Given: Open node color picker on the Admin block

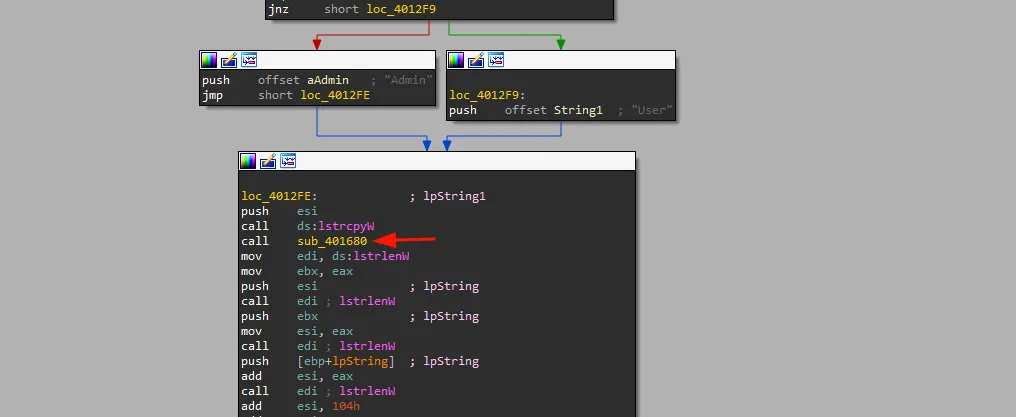Looking at the screenshot, I should coord(209,60).
